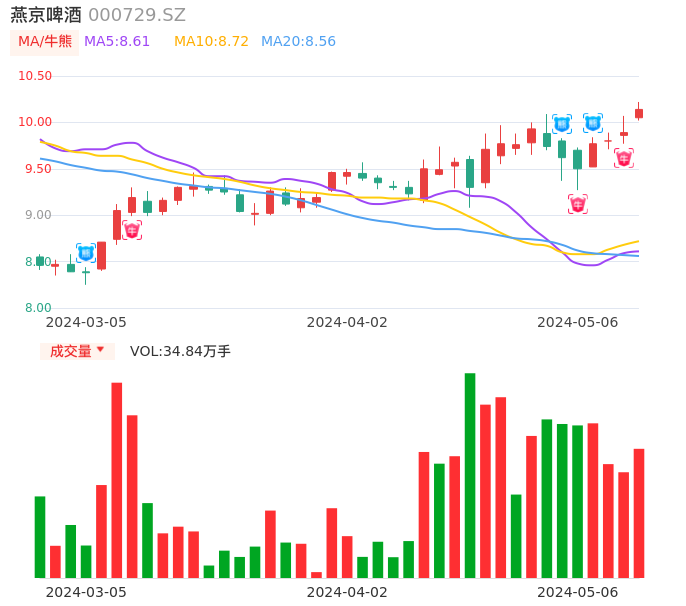Click the MA/牛熊 indicator button
Screen dimensions: 686x606
45,42
